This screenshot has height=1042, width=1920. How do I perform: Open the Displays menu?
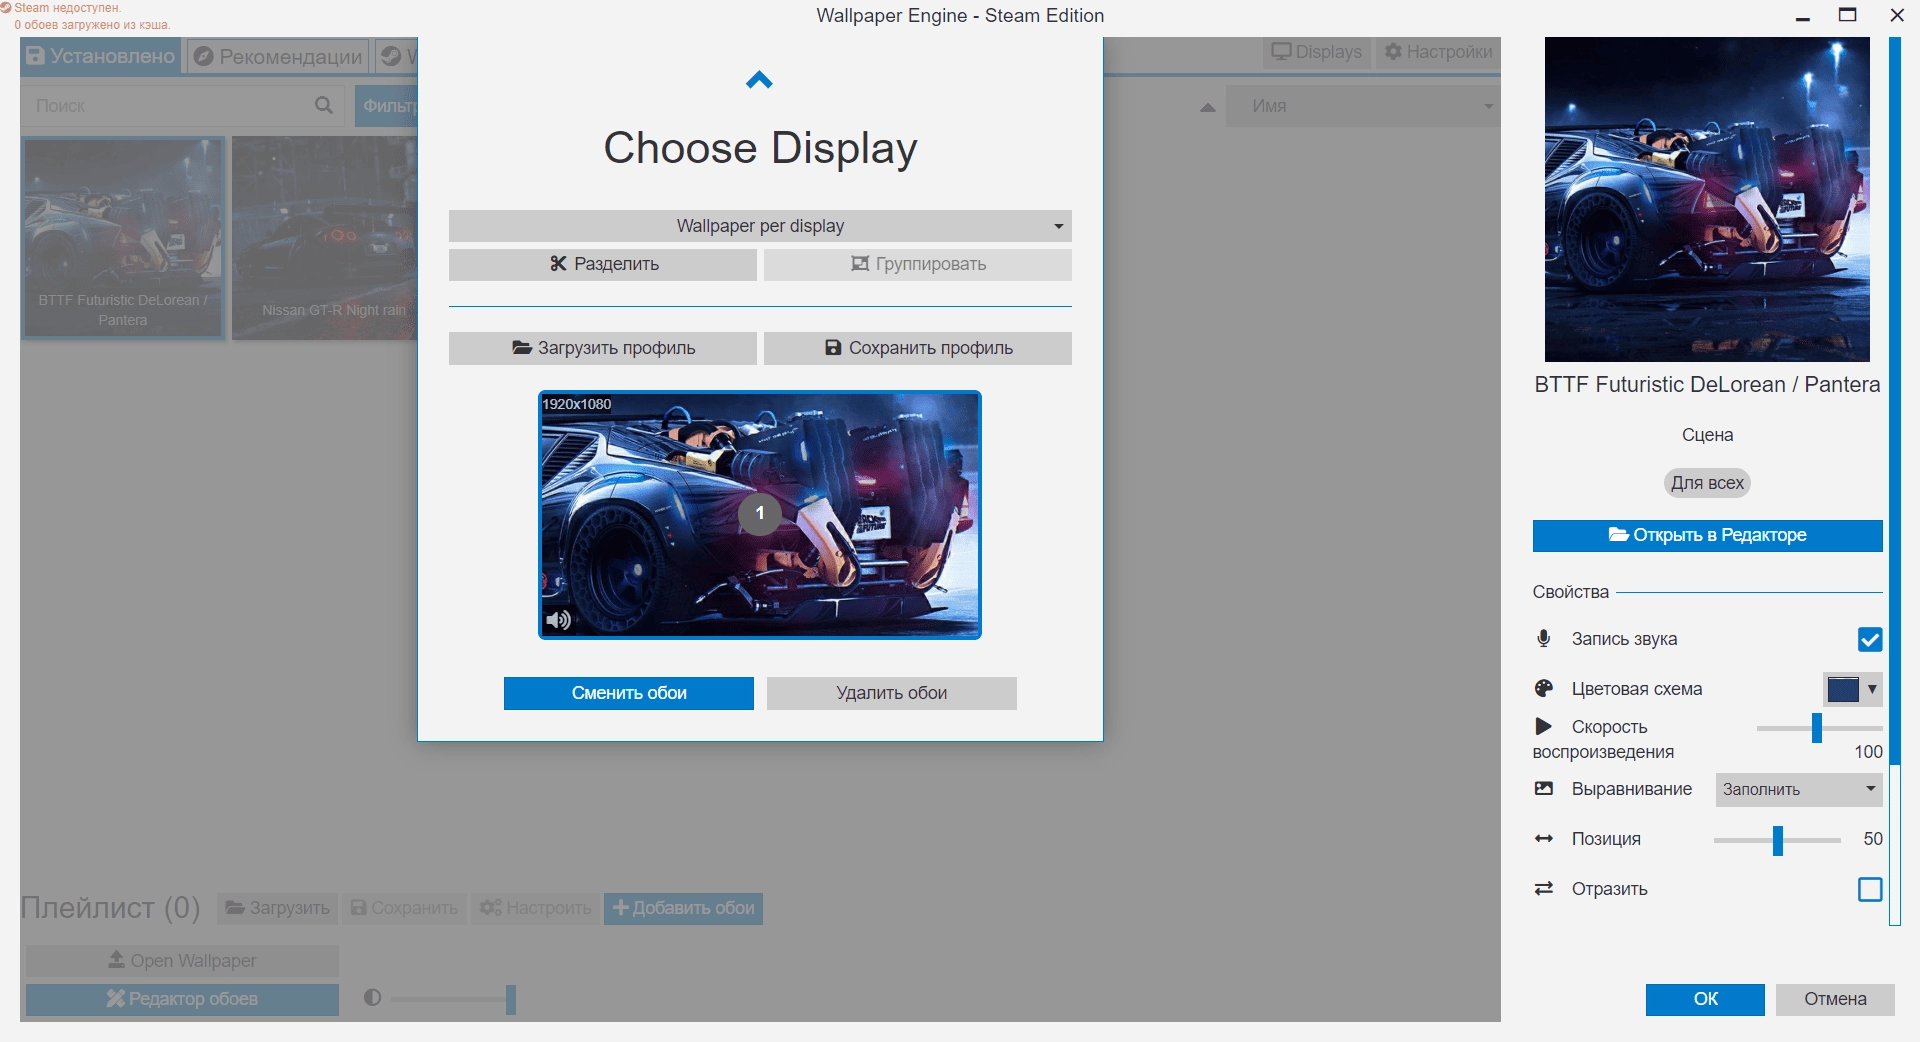click(1316, 52)
